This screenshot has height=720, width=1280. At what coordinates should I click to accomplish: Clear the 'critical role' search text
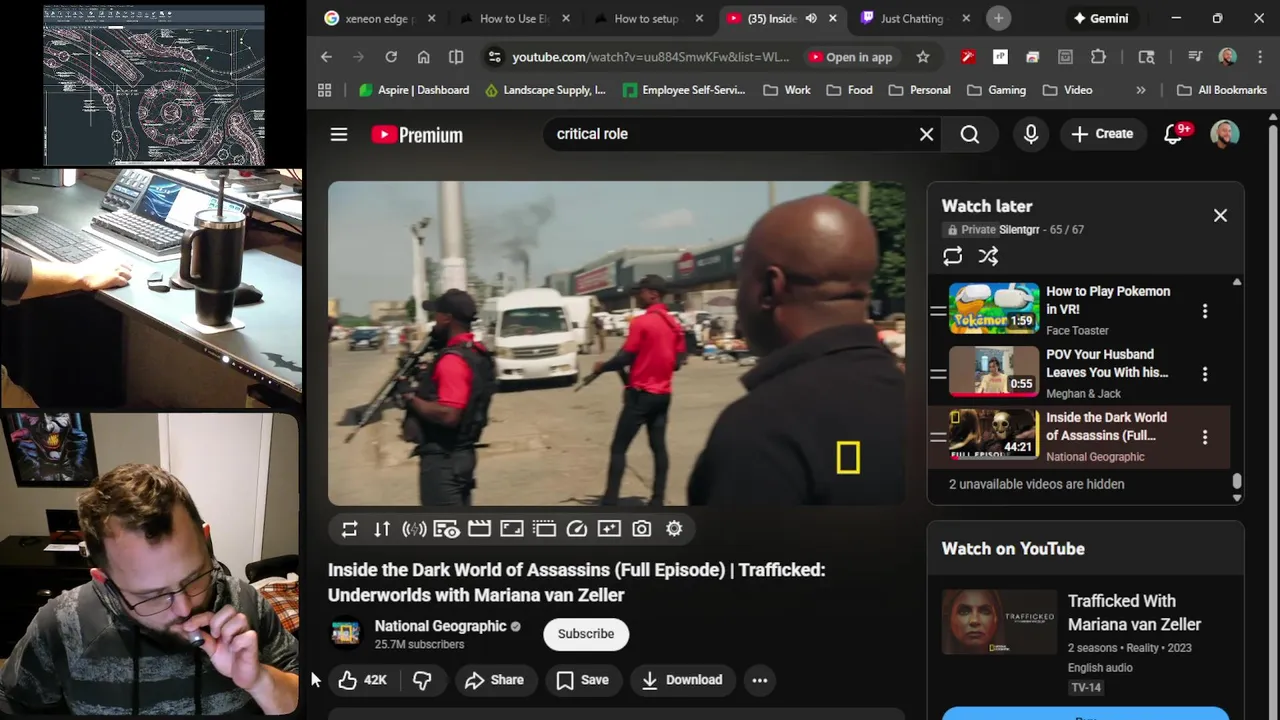coord(926,134)
